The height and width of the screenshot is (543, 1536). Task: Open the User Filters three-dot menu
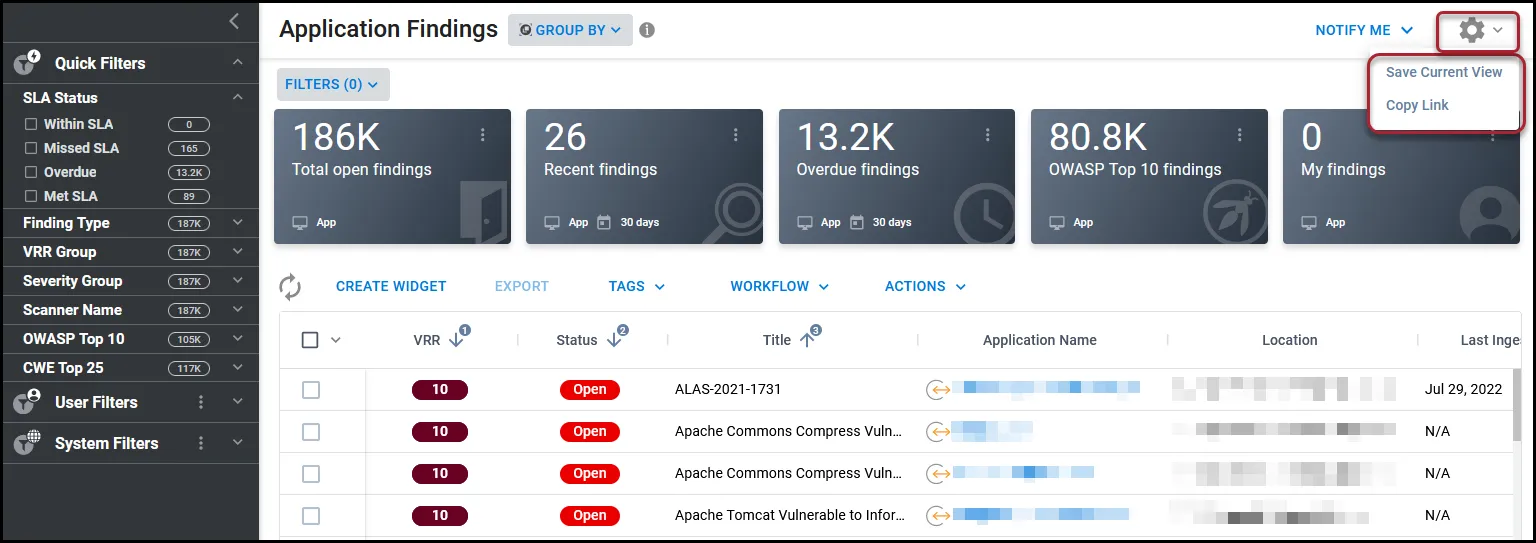pos(201,402)
